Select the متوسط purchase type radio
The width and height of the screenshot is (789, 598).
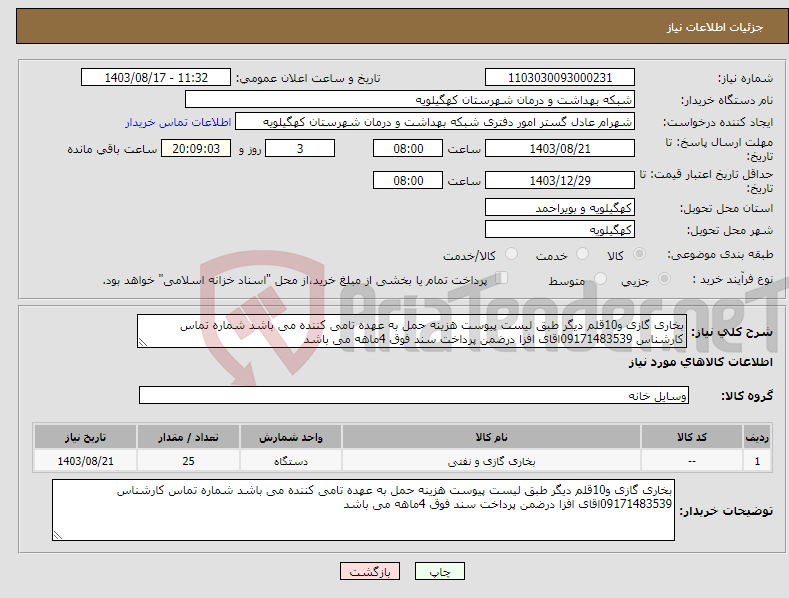coord(600,278)
